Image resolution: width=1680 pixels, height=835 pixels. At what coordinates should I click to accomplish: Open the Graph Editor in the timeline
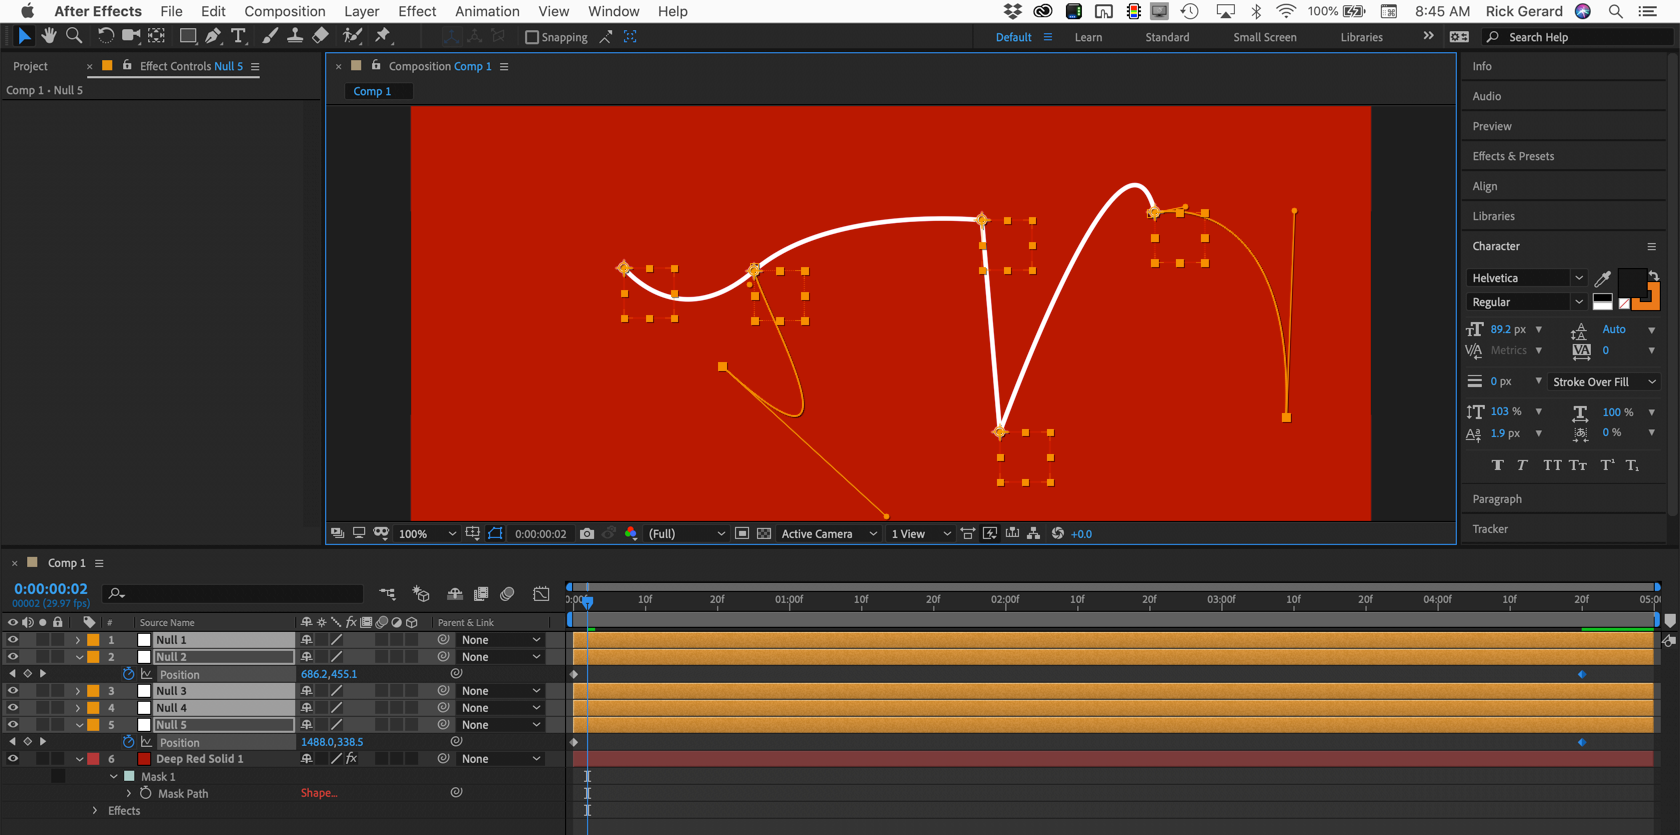(541, 594)
